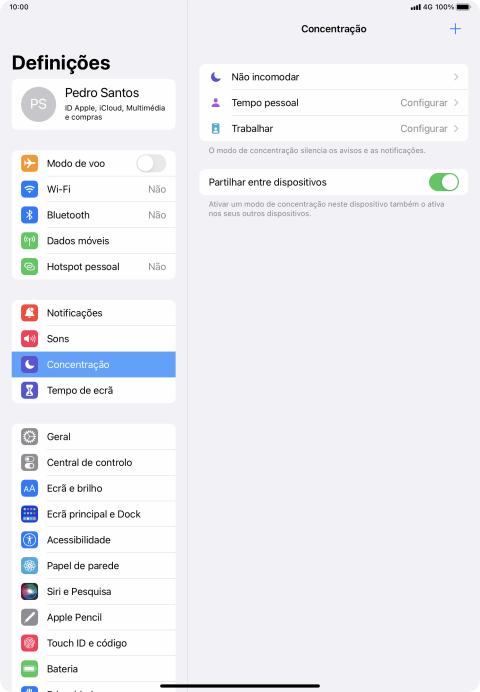Open the Trabalhar row chevron
The image size is (480, 692).
coord(456,128)
